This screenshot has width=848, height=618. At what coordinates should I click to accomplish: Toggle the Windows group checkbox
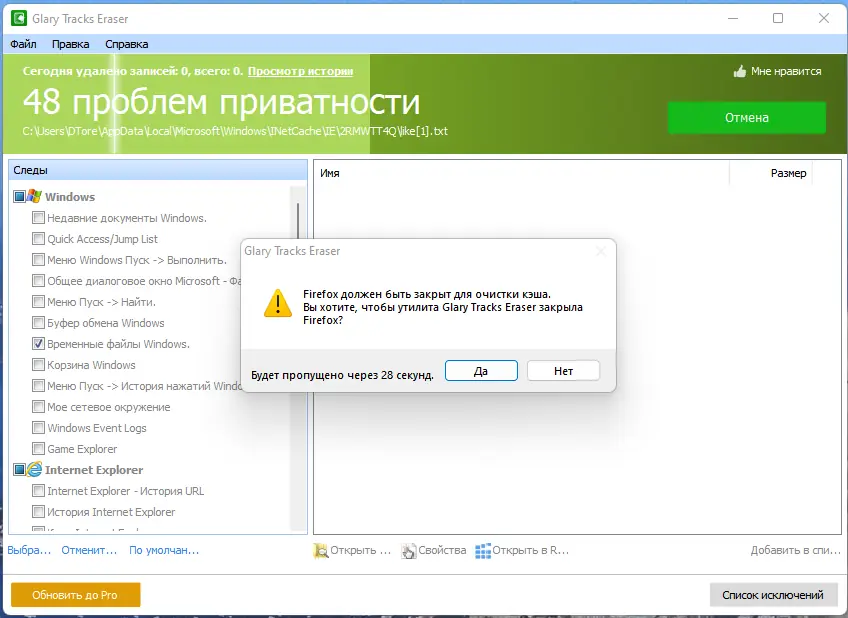click(19, 196)
